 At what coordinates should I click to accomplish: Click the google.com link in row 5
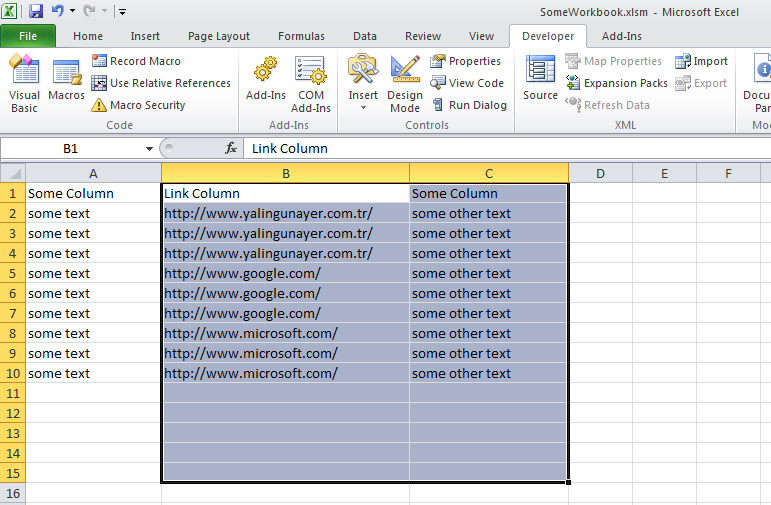242,273
